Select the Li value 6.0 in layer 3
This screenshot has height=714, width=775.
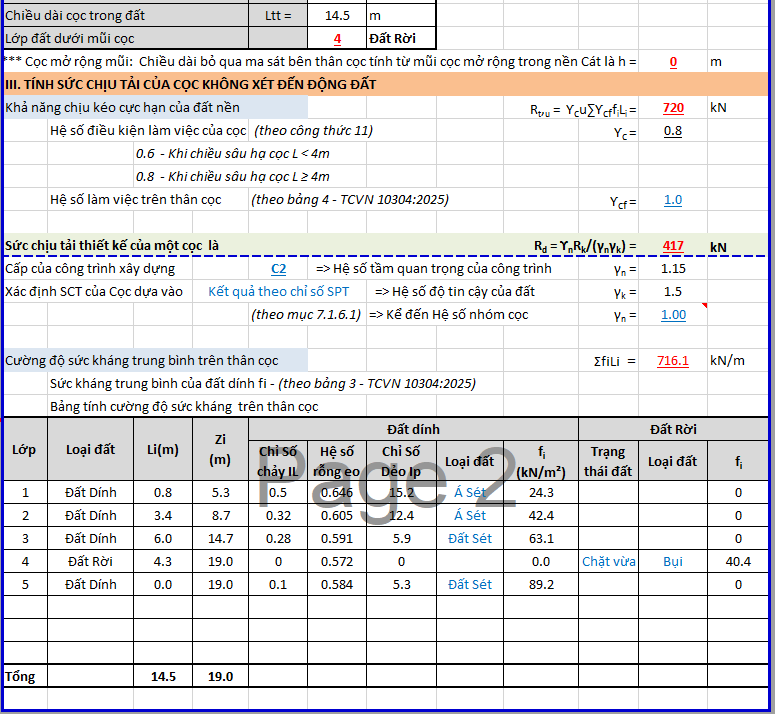164,539
